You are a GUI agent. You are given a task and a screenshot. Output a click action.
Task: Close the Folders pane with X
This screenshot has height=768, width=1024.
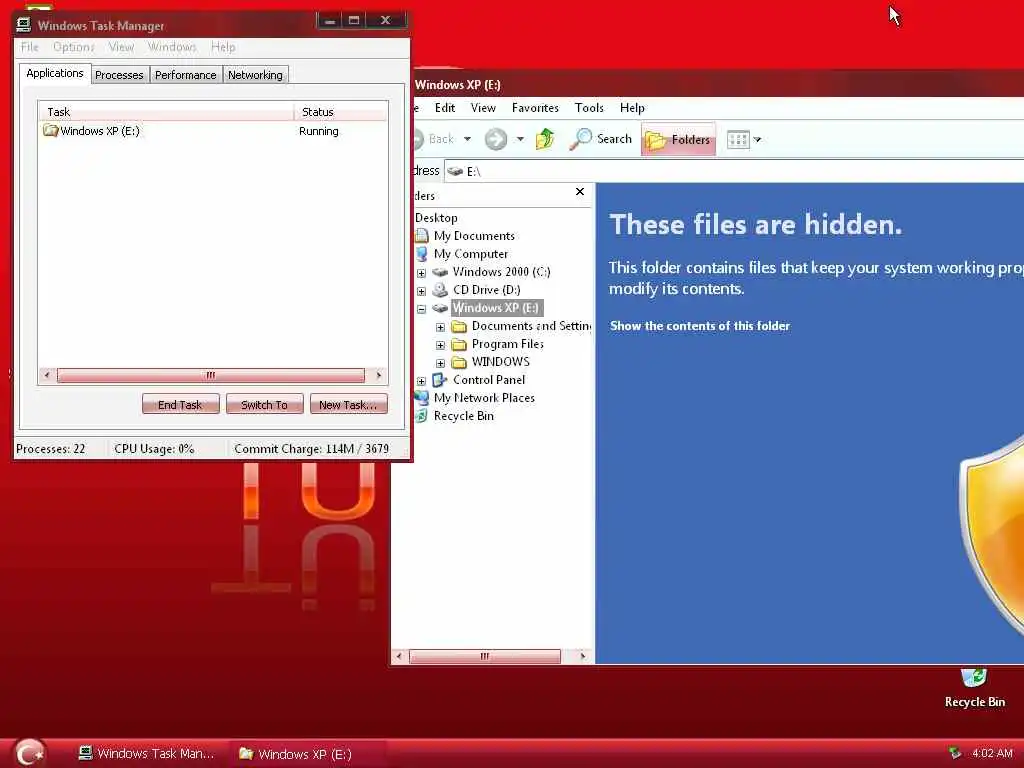579,191
